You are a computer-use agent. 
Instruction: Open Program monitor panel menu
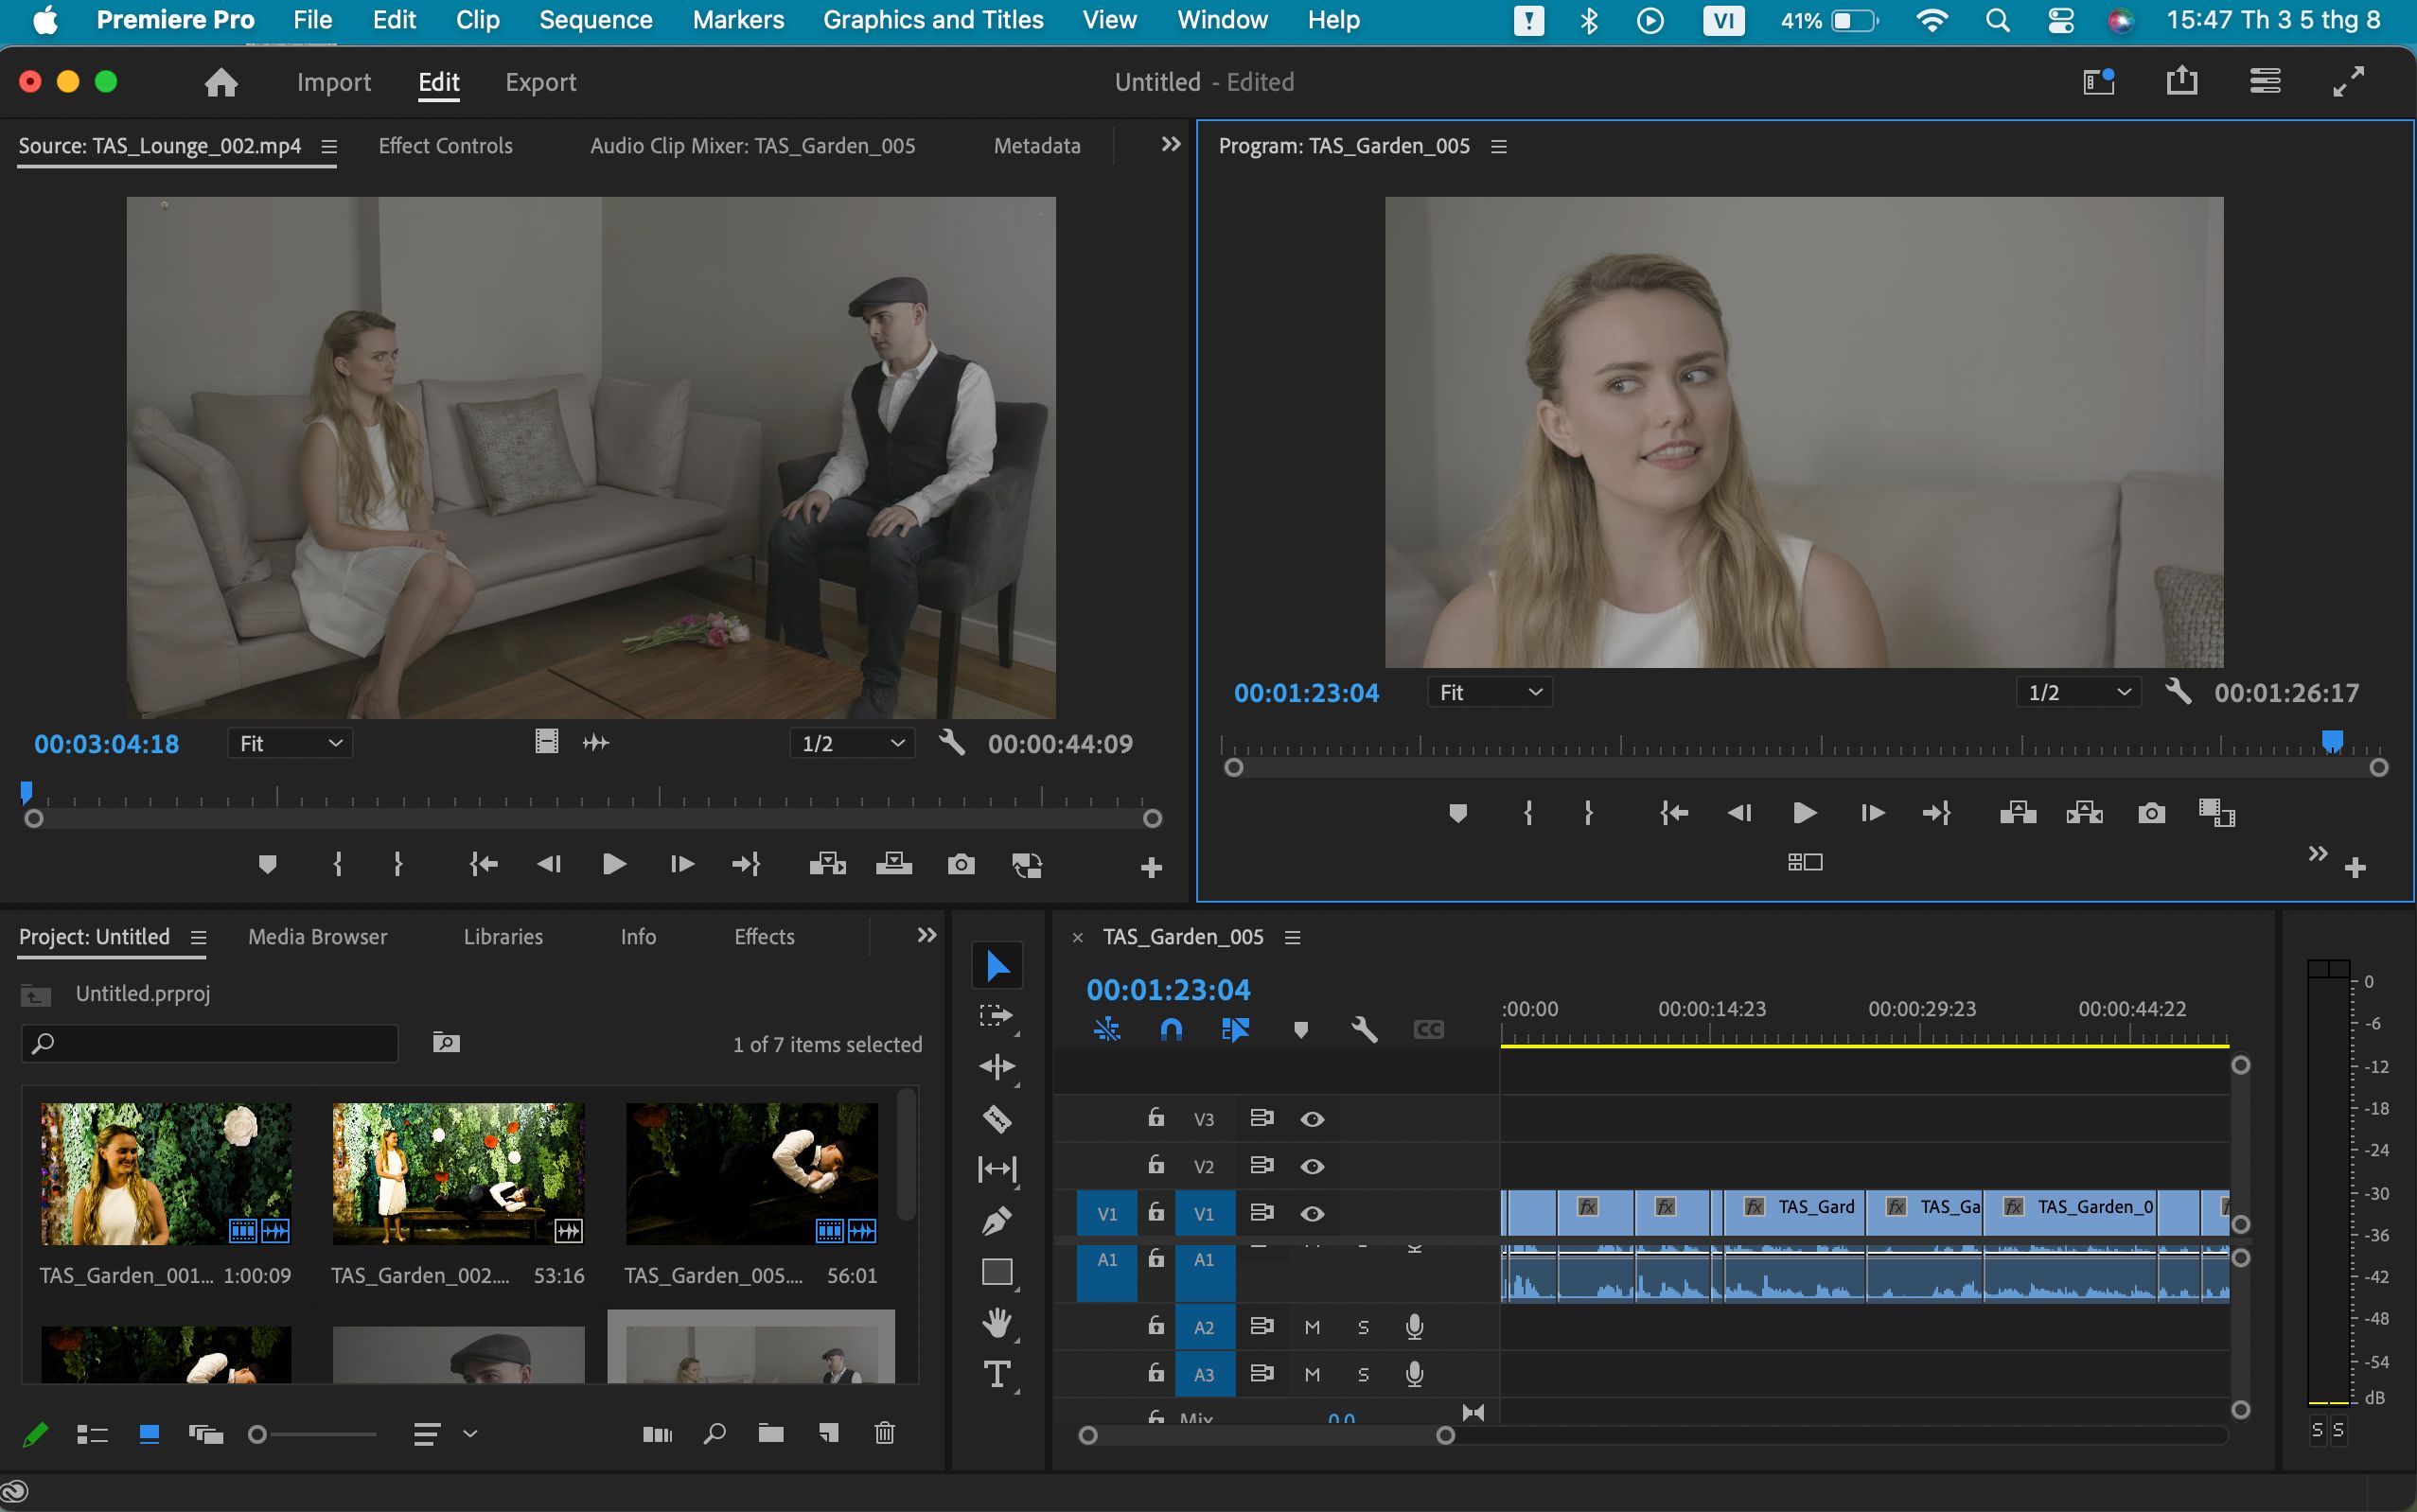[1498, 146]
